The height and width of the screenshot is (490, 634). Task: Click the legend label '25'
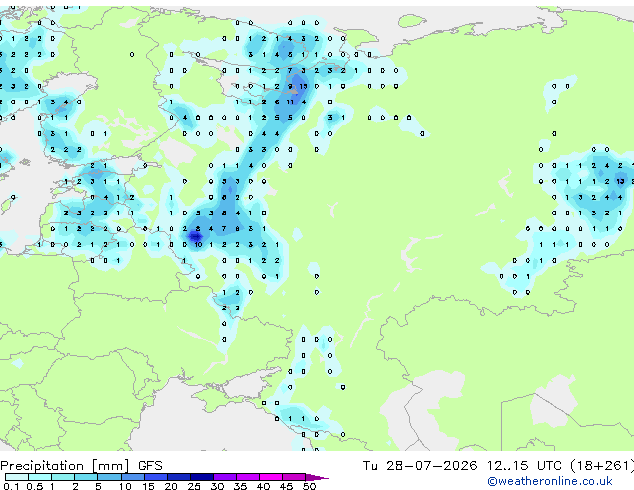(x=194, y=486)
